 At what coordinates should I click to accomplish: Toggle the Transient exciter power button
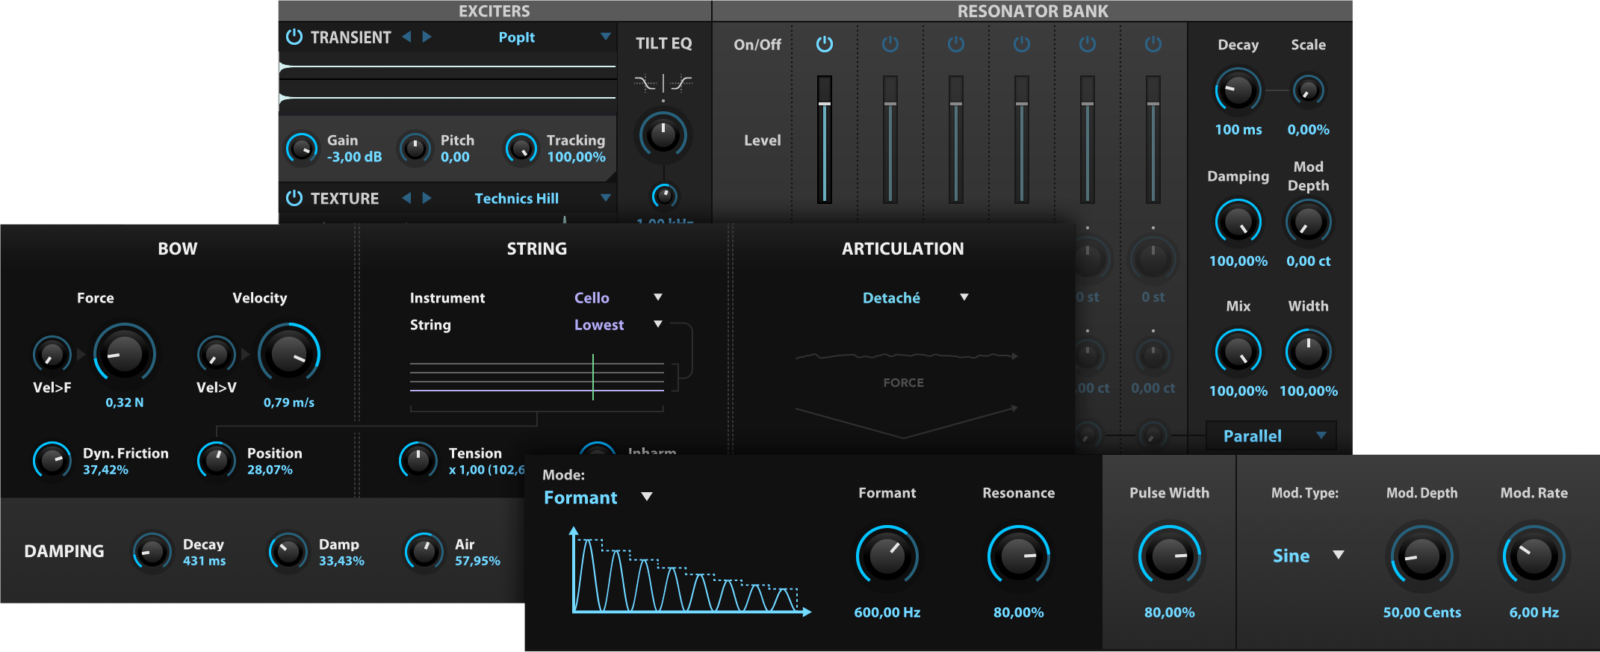click(294, 37)
